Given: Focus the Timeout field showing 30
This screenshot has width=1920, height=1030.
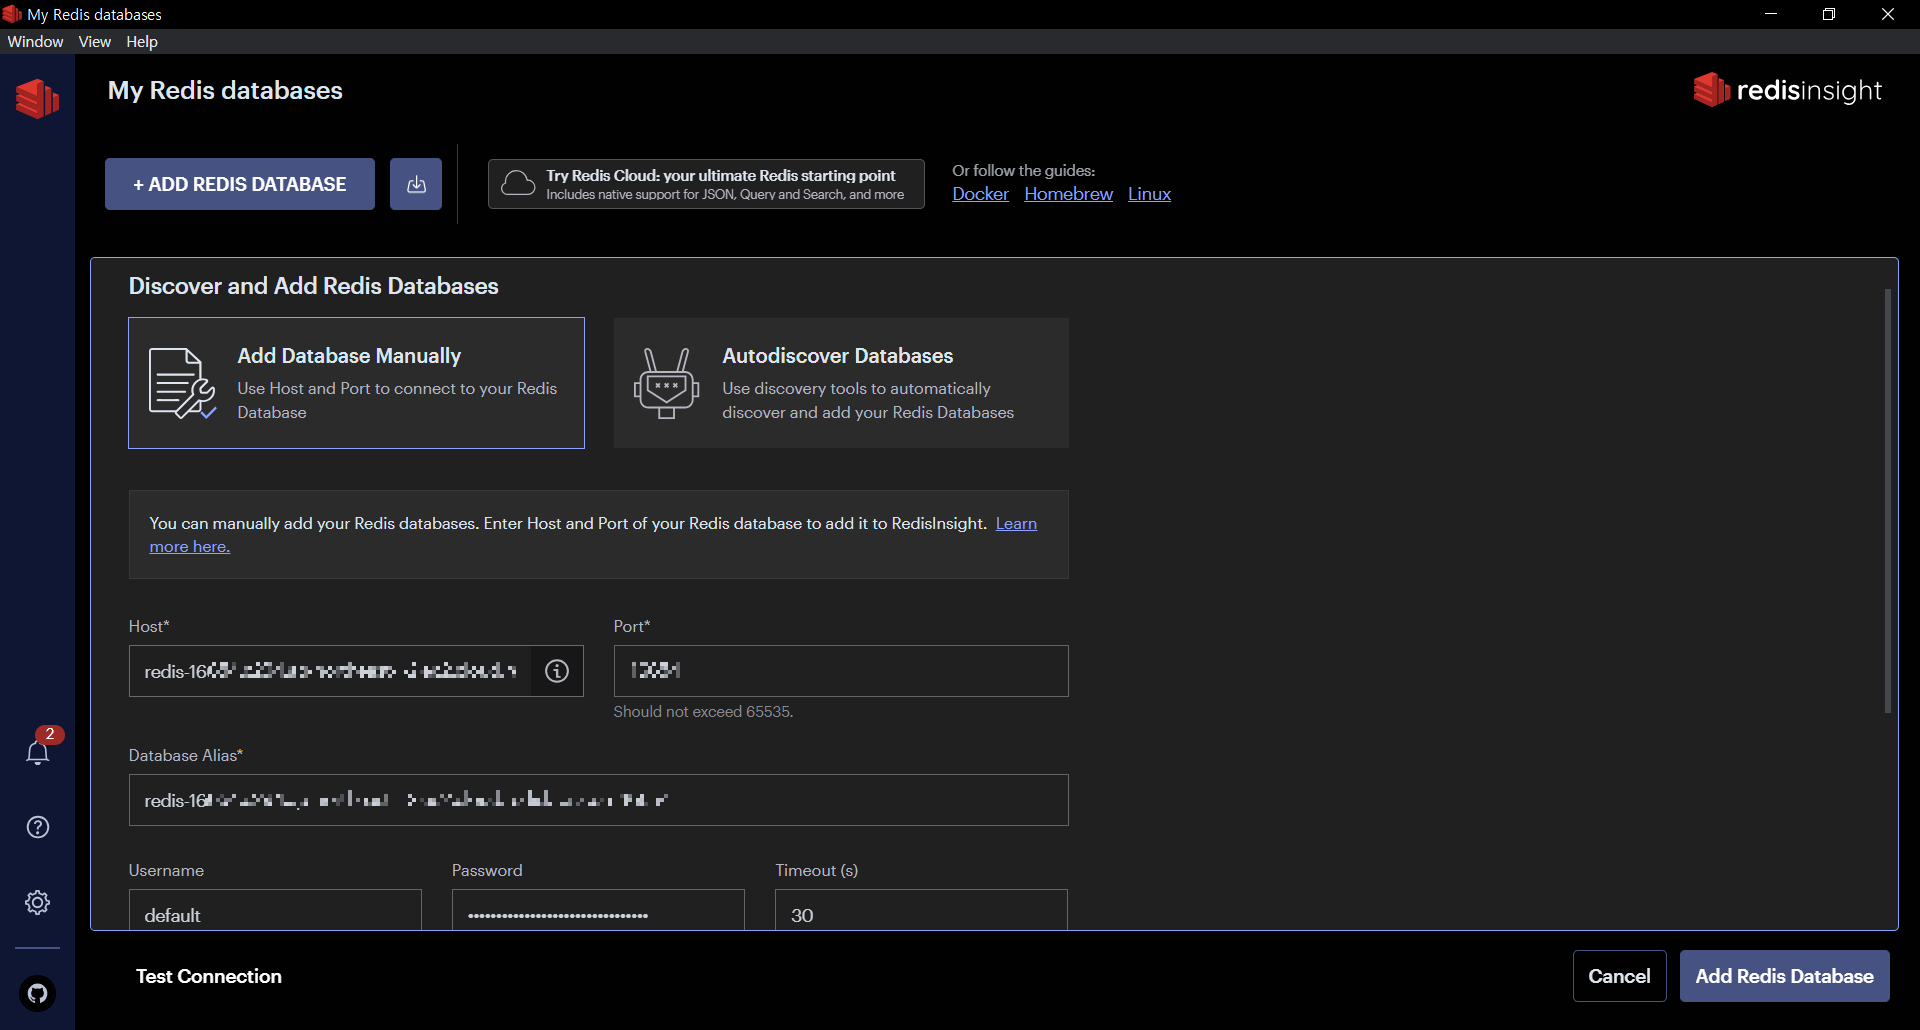Looking at the screenshot, I should tap(921, 910).
